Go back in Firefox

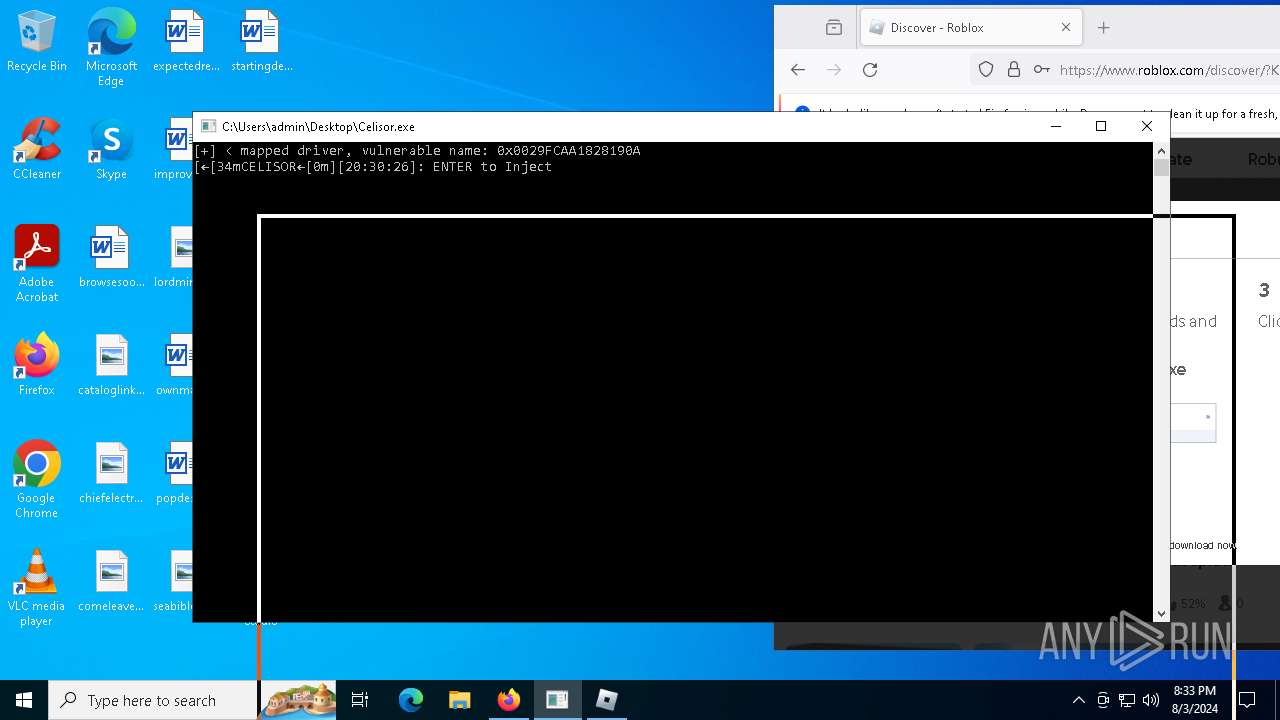click(x=797, y=69)
